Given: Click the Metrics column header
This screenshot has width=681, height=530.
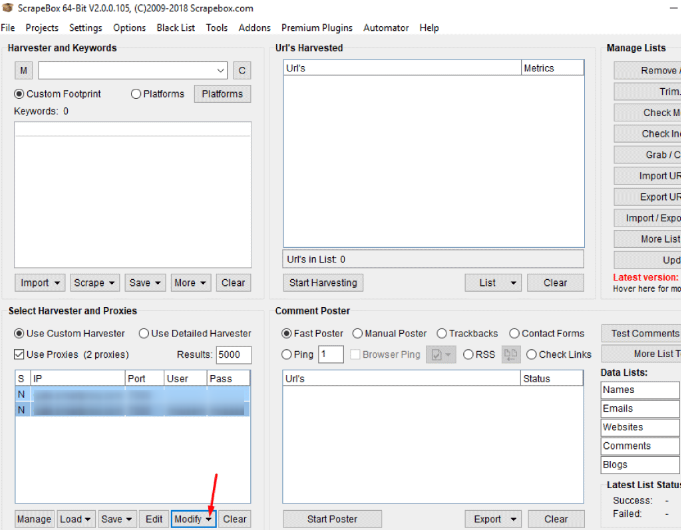Looking at the screenshot, I should point(552,68).
